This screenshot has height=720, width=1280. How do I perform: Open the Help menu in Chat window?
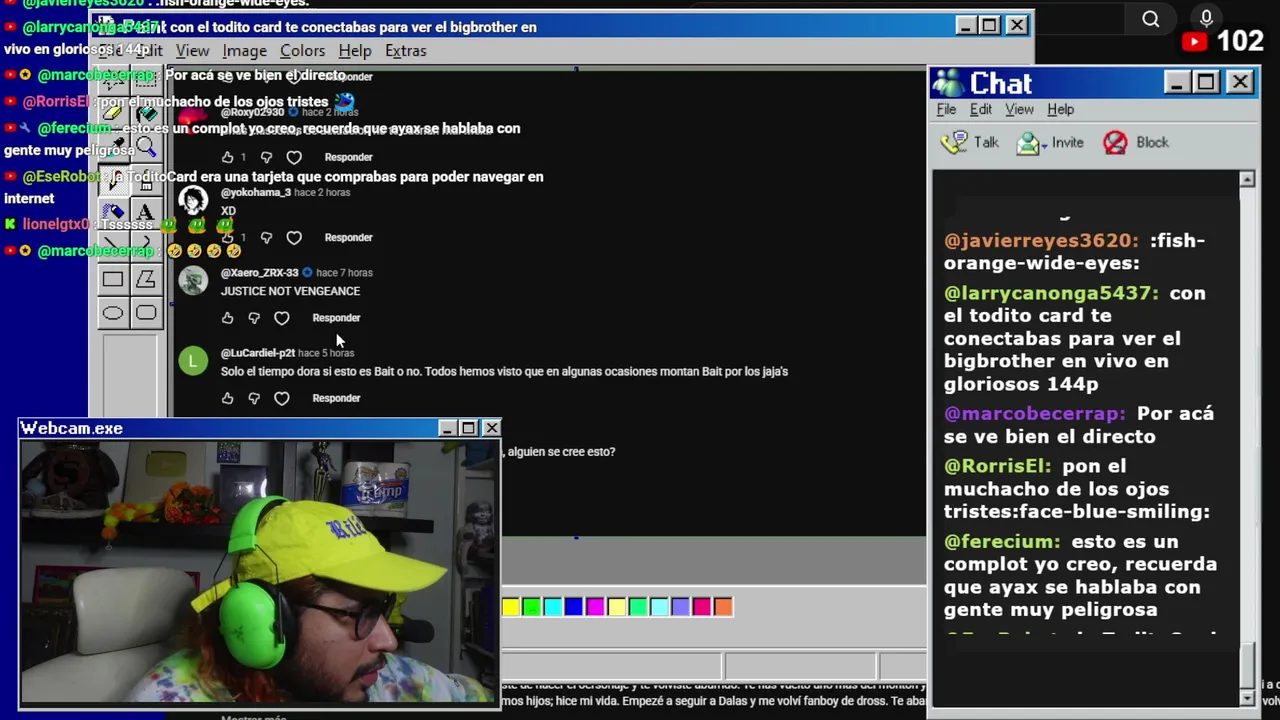1060,109
